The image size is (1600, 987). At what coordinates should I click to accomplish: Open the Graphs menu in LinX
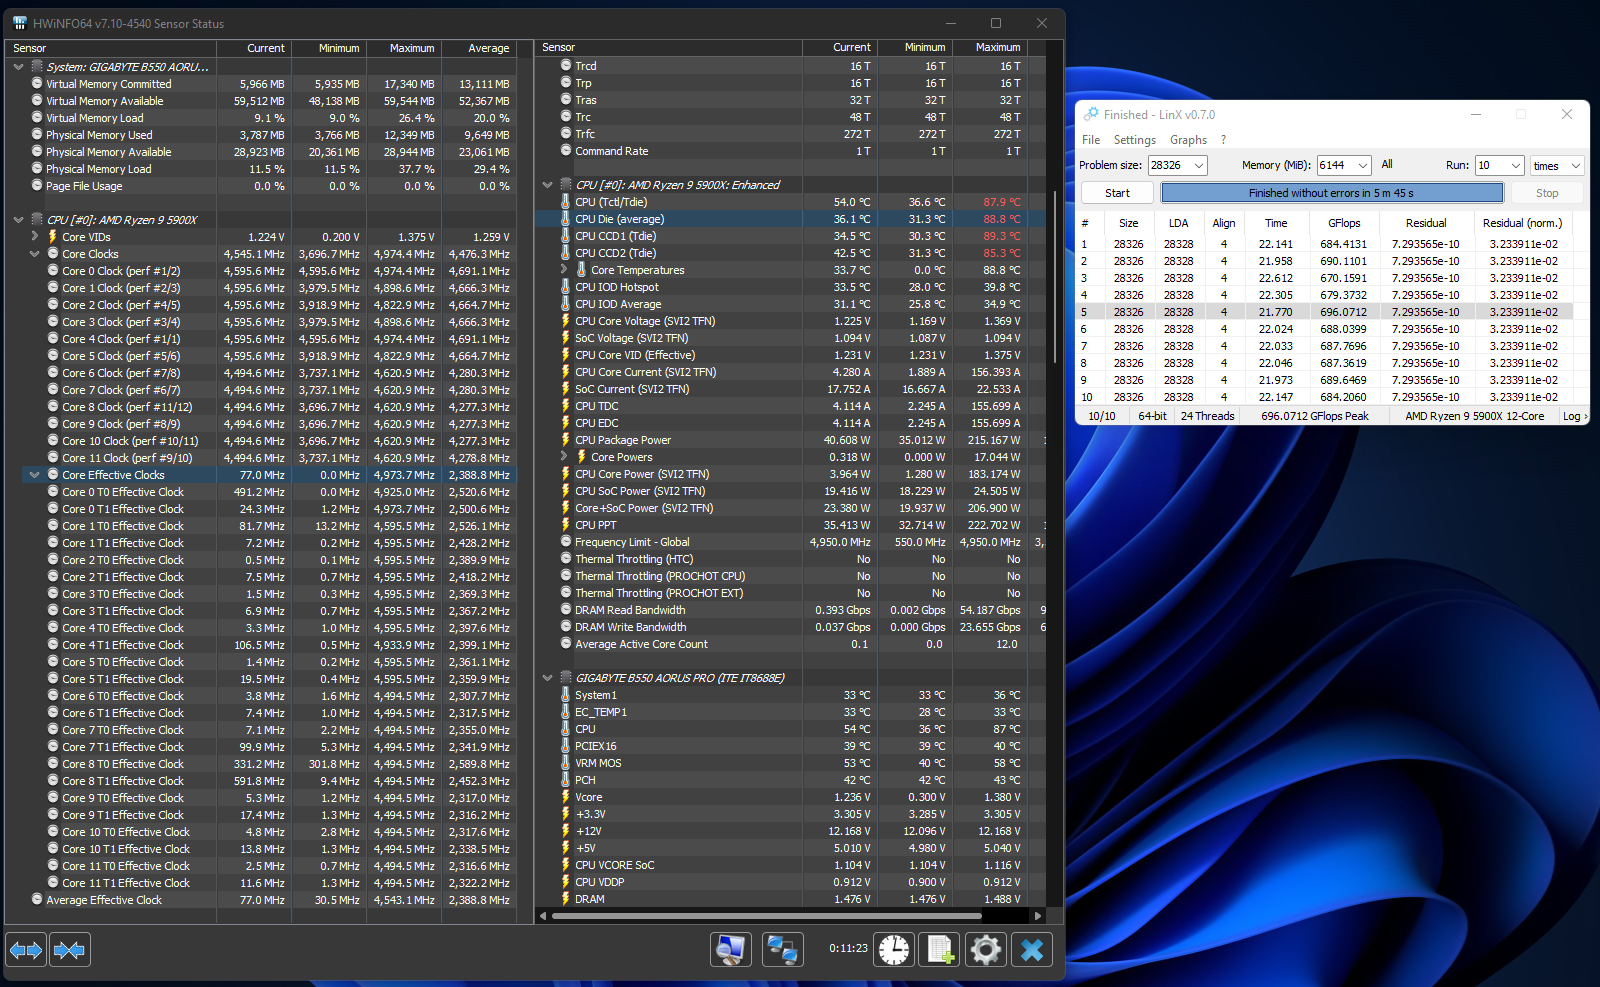[1188, 140]
